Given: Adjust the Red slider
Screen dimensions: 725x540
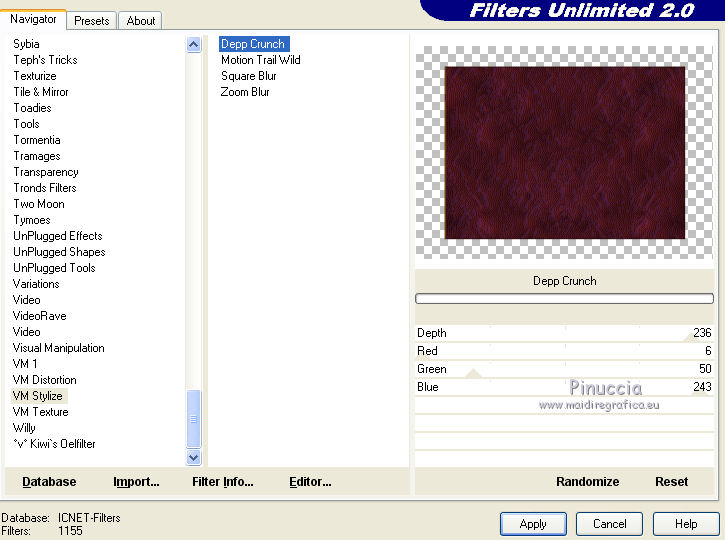Looking at the screenshot, I should (x=564, y=351).
